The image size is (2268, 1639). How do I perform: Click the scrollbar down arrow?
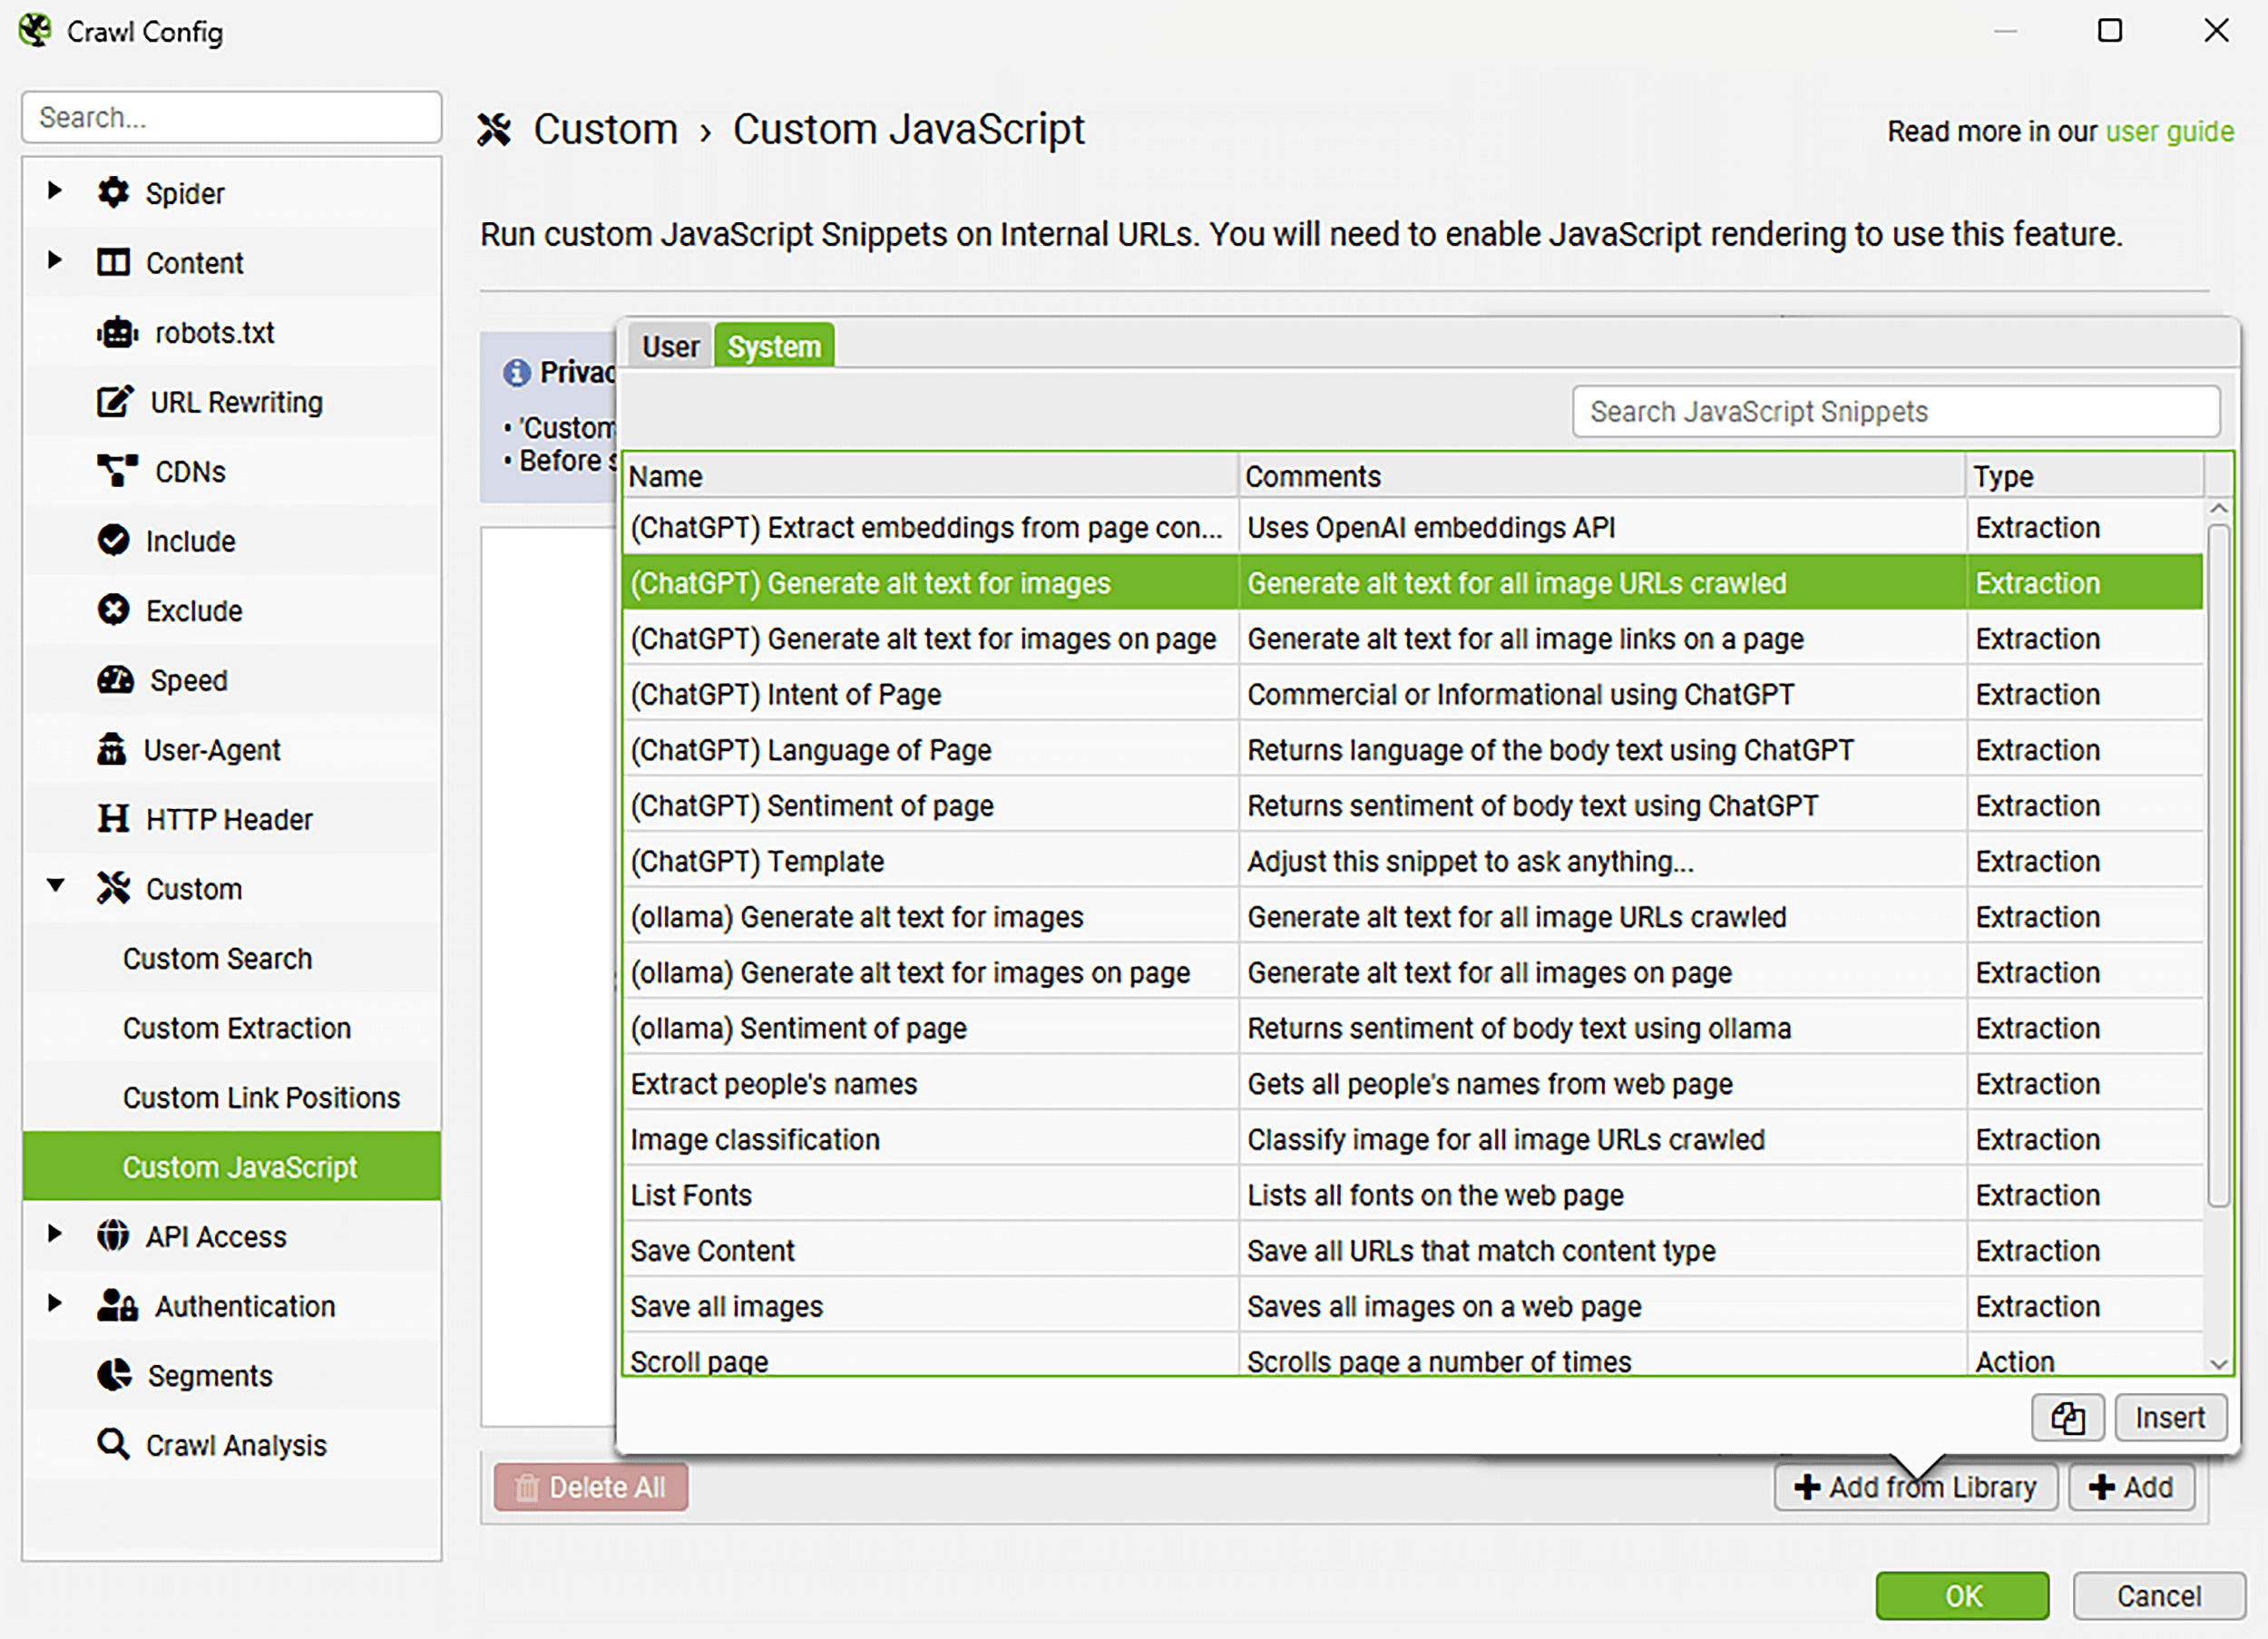click(x=2219, y=1364)
